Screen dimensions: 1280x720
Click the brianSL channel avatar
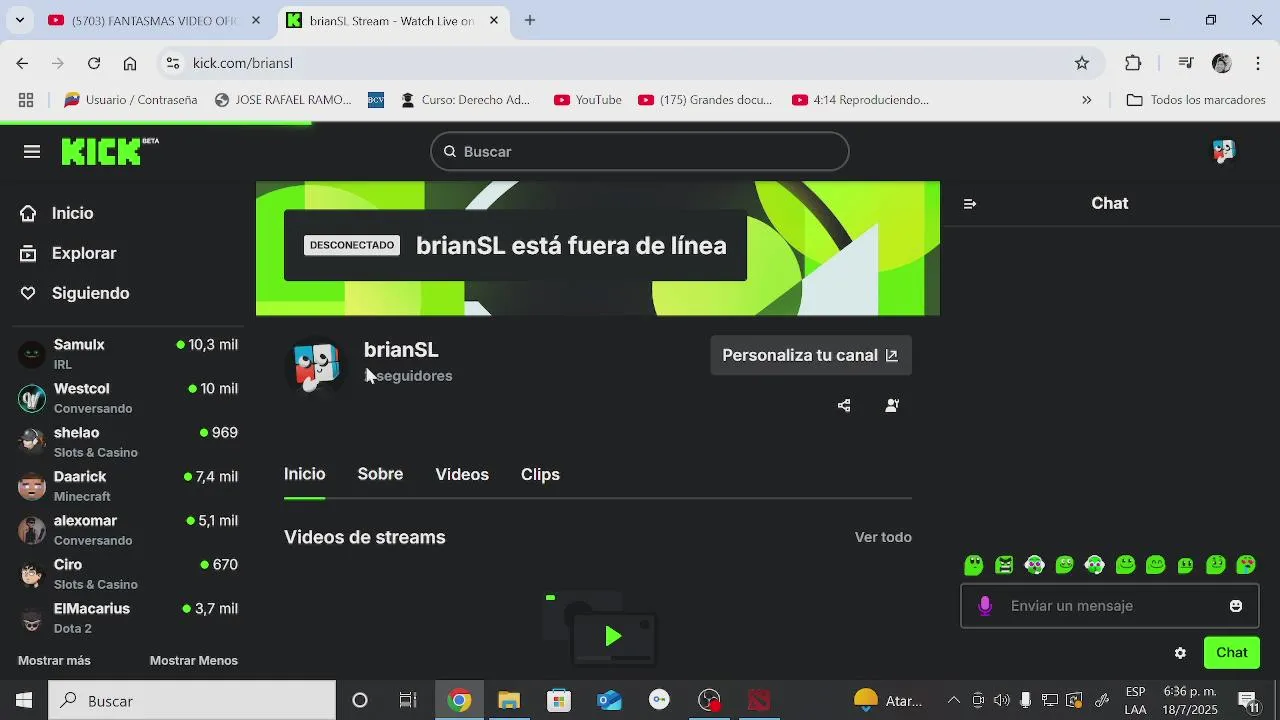(x=316, y=367)
